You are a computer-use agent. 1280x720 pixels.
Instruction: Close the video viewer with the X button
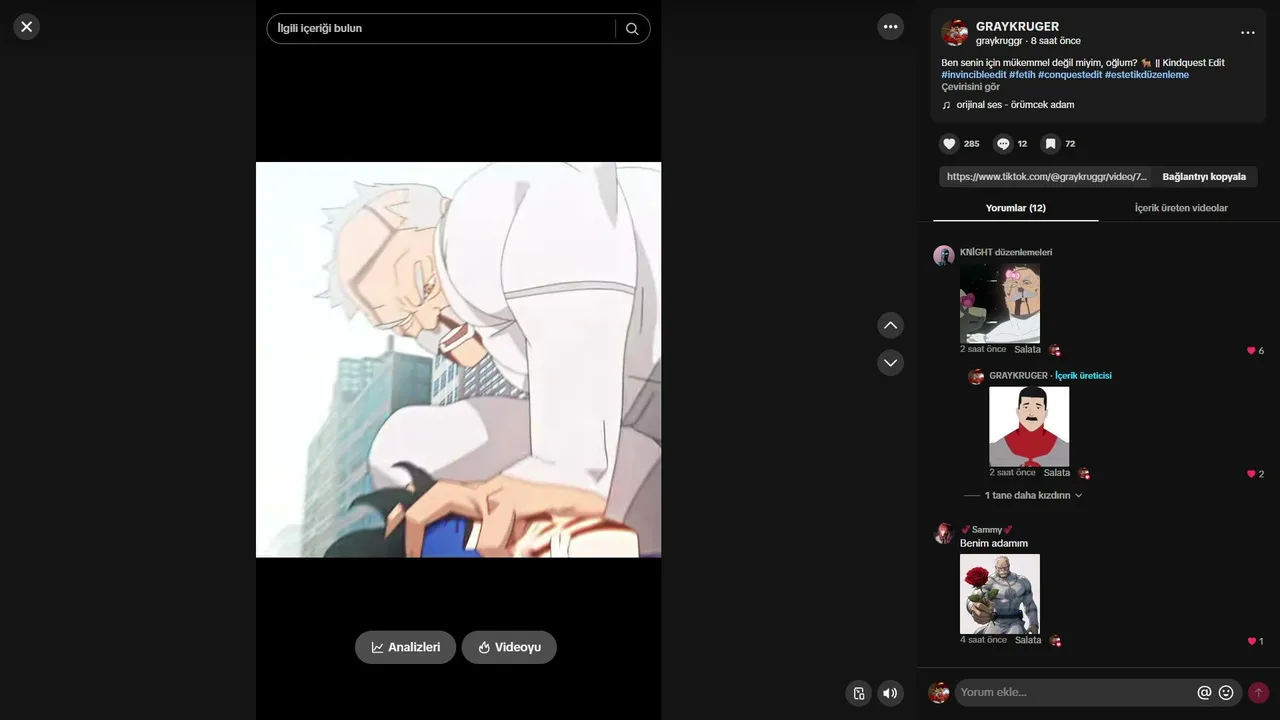click(x=27, y=27)
